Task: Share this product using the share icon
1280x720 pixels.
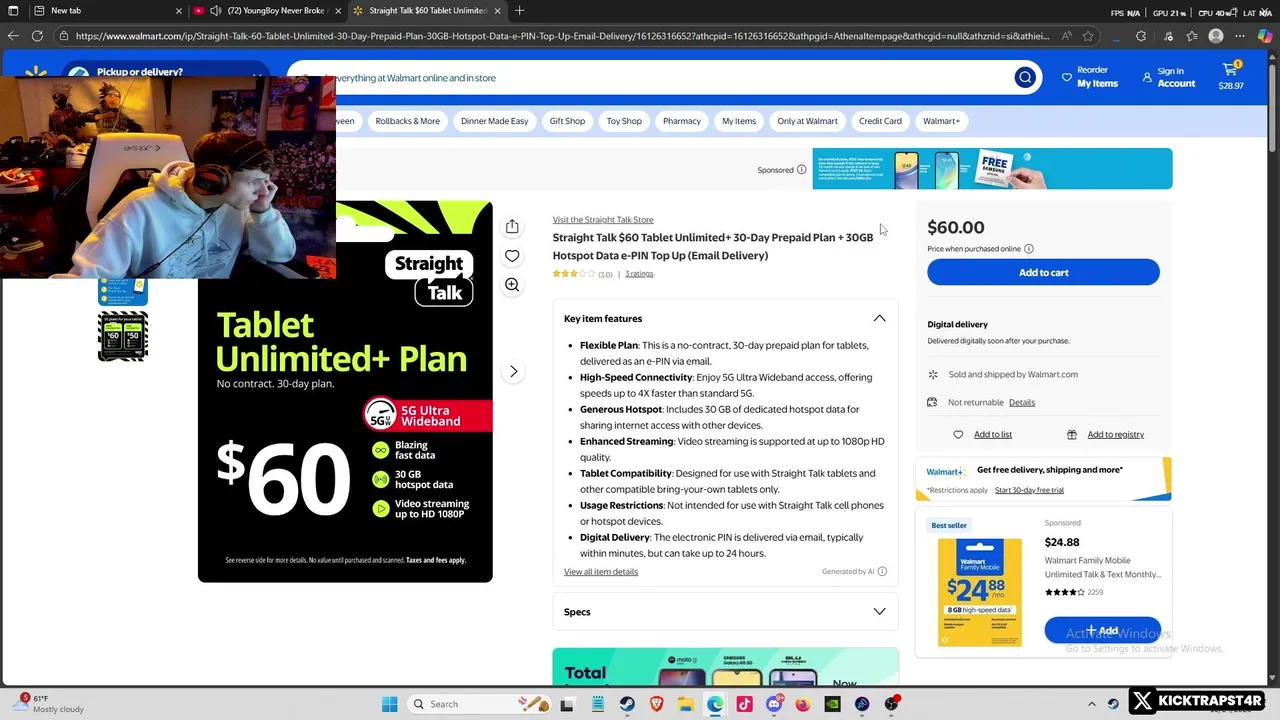Action: [x=512, y=226]
